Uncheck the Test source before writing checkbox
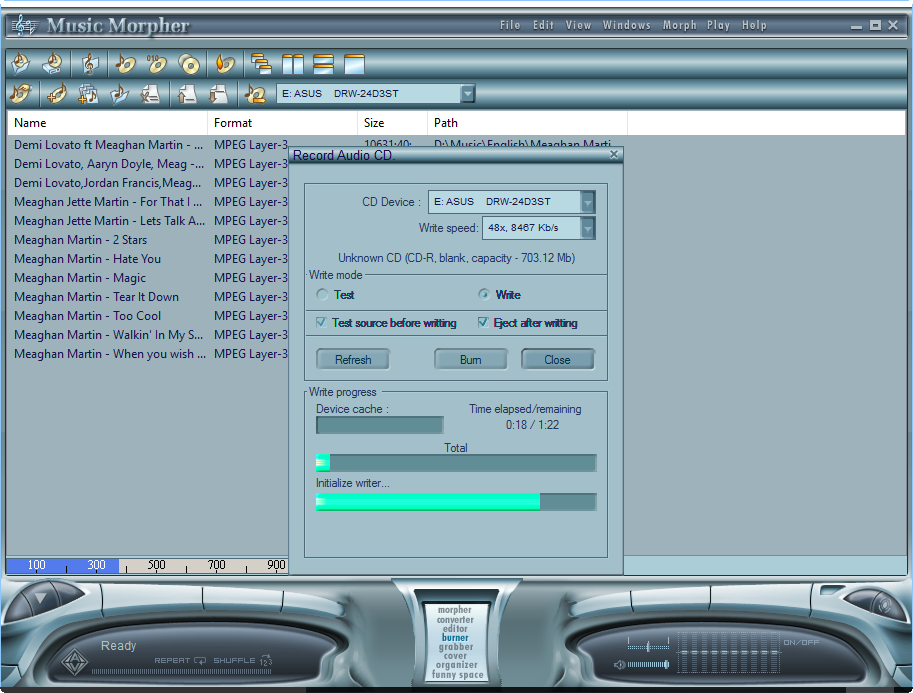913x693 pixels. click(322, 322)
